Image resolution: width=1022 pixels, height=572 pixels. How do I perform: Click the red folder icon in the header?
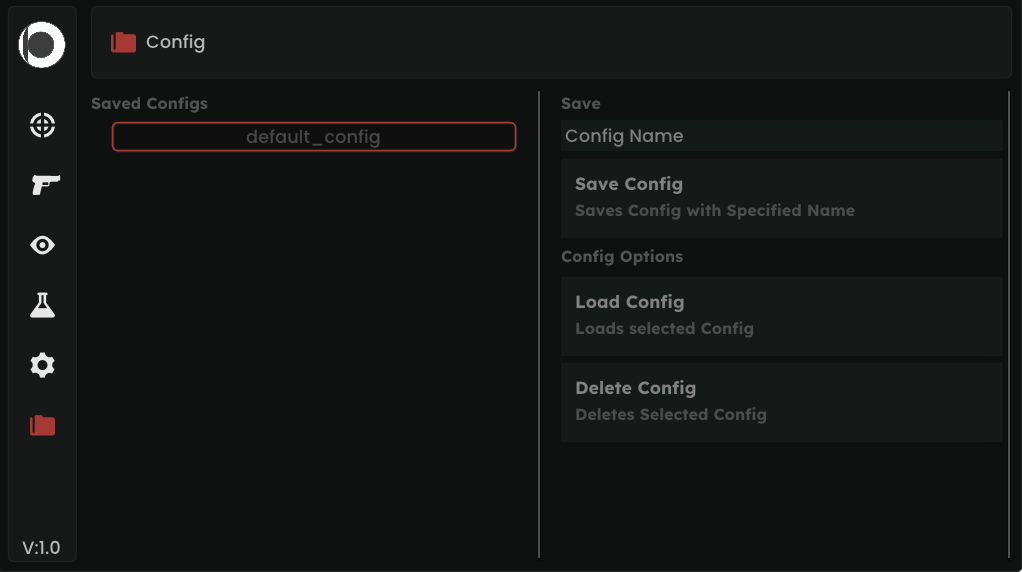pyautogui.click(x=123, y=42)
